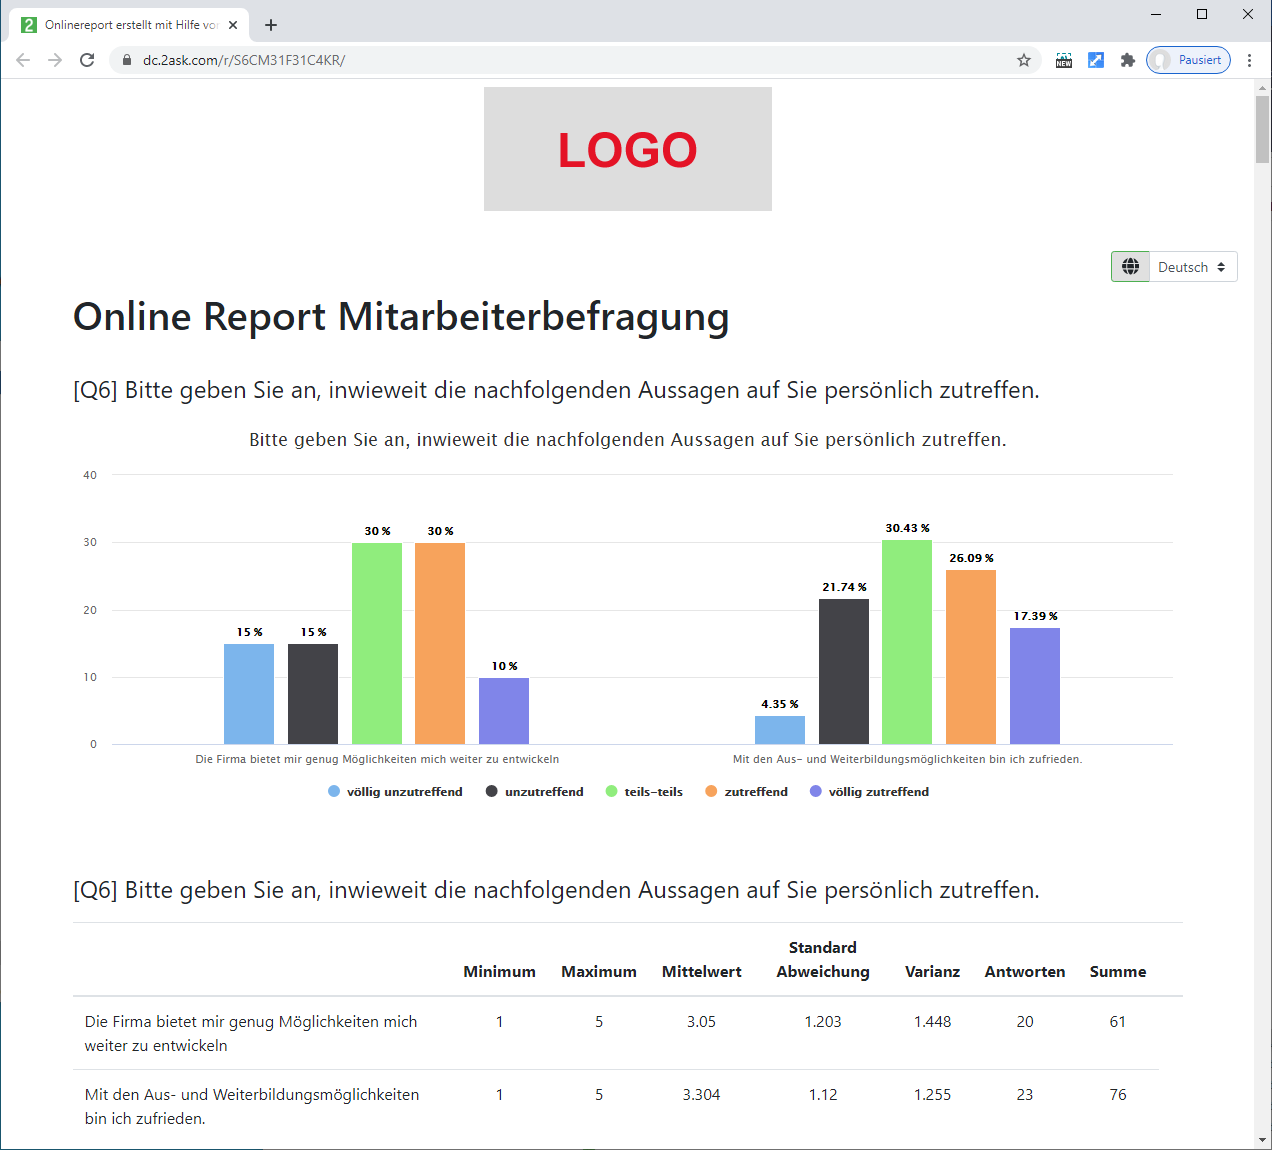Viewport: 1272px width, 1150px height.
Task: Open the Deutsch language dropdown
Action: tap(1193, 267)
